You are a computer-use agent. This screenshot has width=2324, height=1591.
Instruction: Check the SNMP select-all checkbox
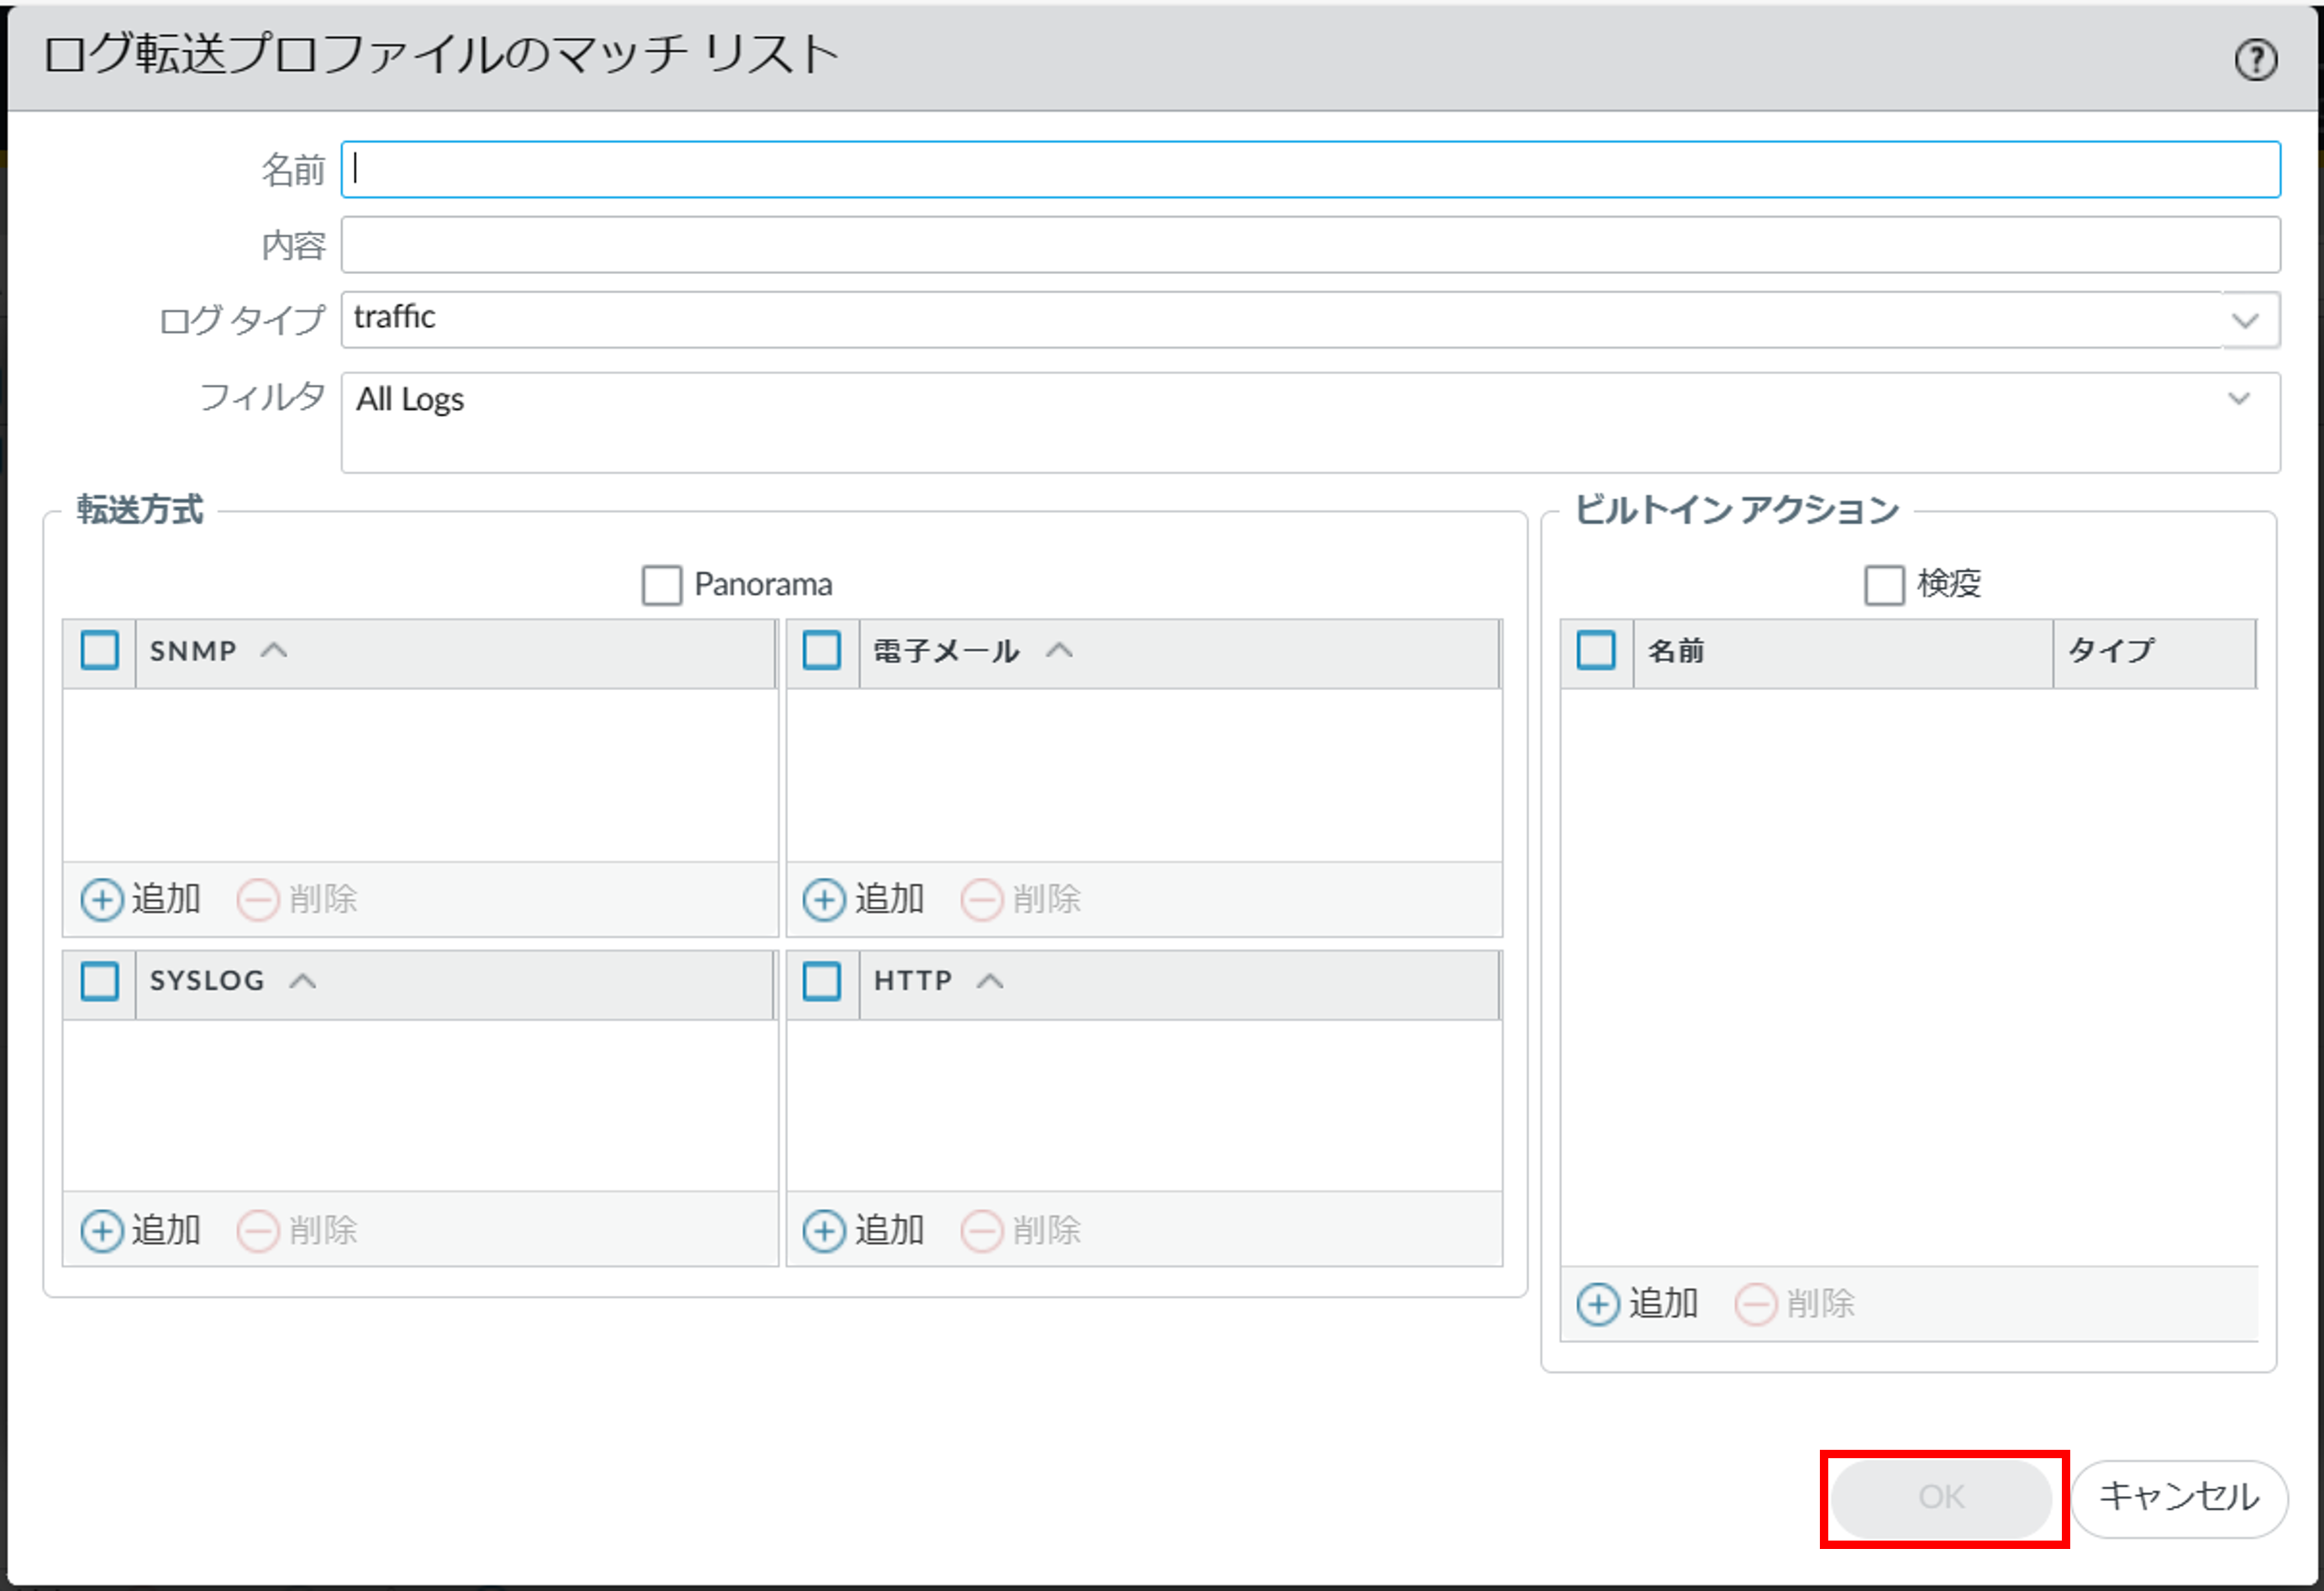100,651
